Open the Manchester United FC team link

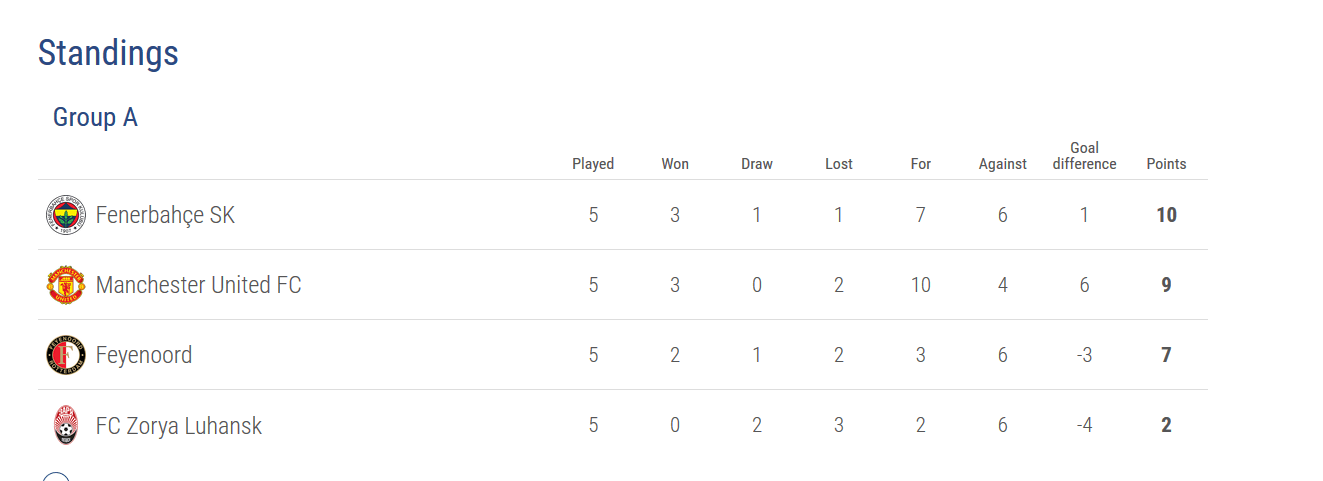[x=198, y=285]
